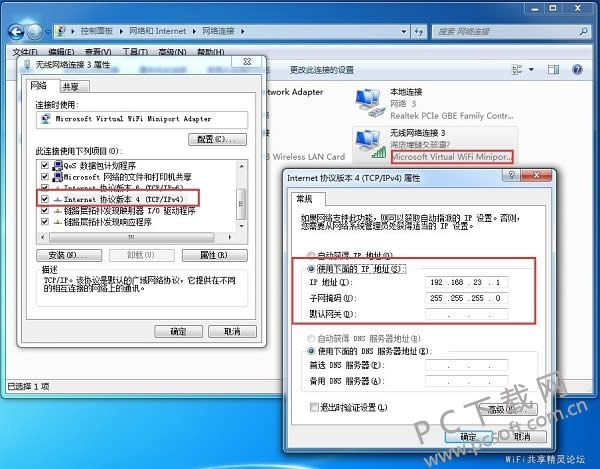Click 更改此连接的设置 toolbar command
The image size is (600, 469).
pos(322,70)
